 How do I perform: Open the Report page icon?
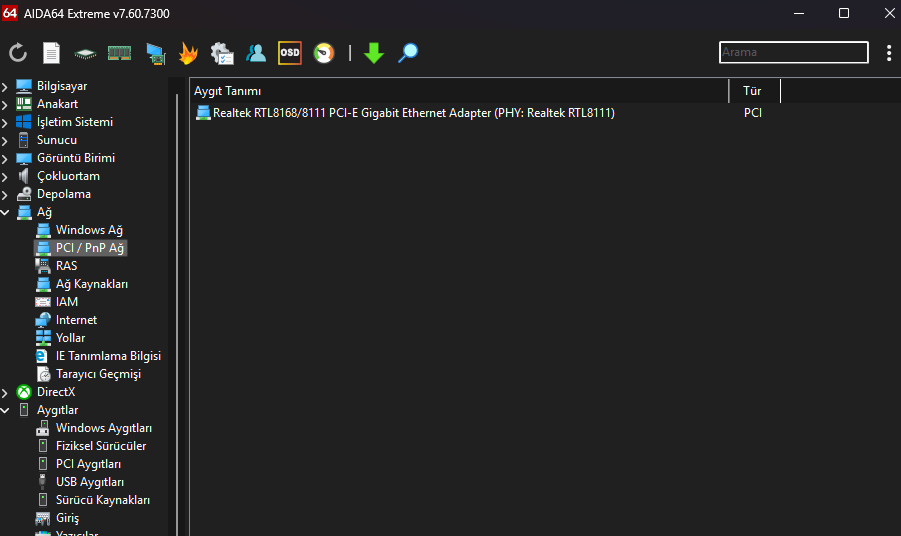pos(51,53)
